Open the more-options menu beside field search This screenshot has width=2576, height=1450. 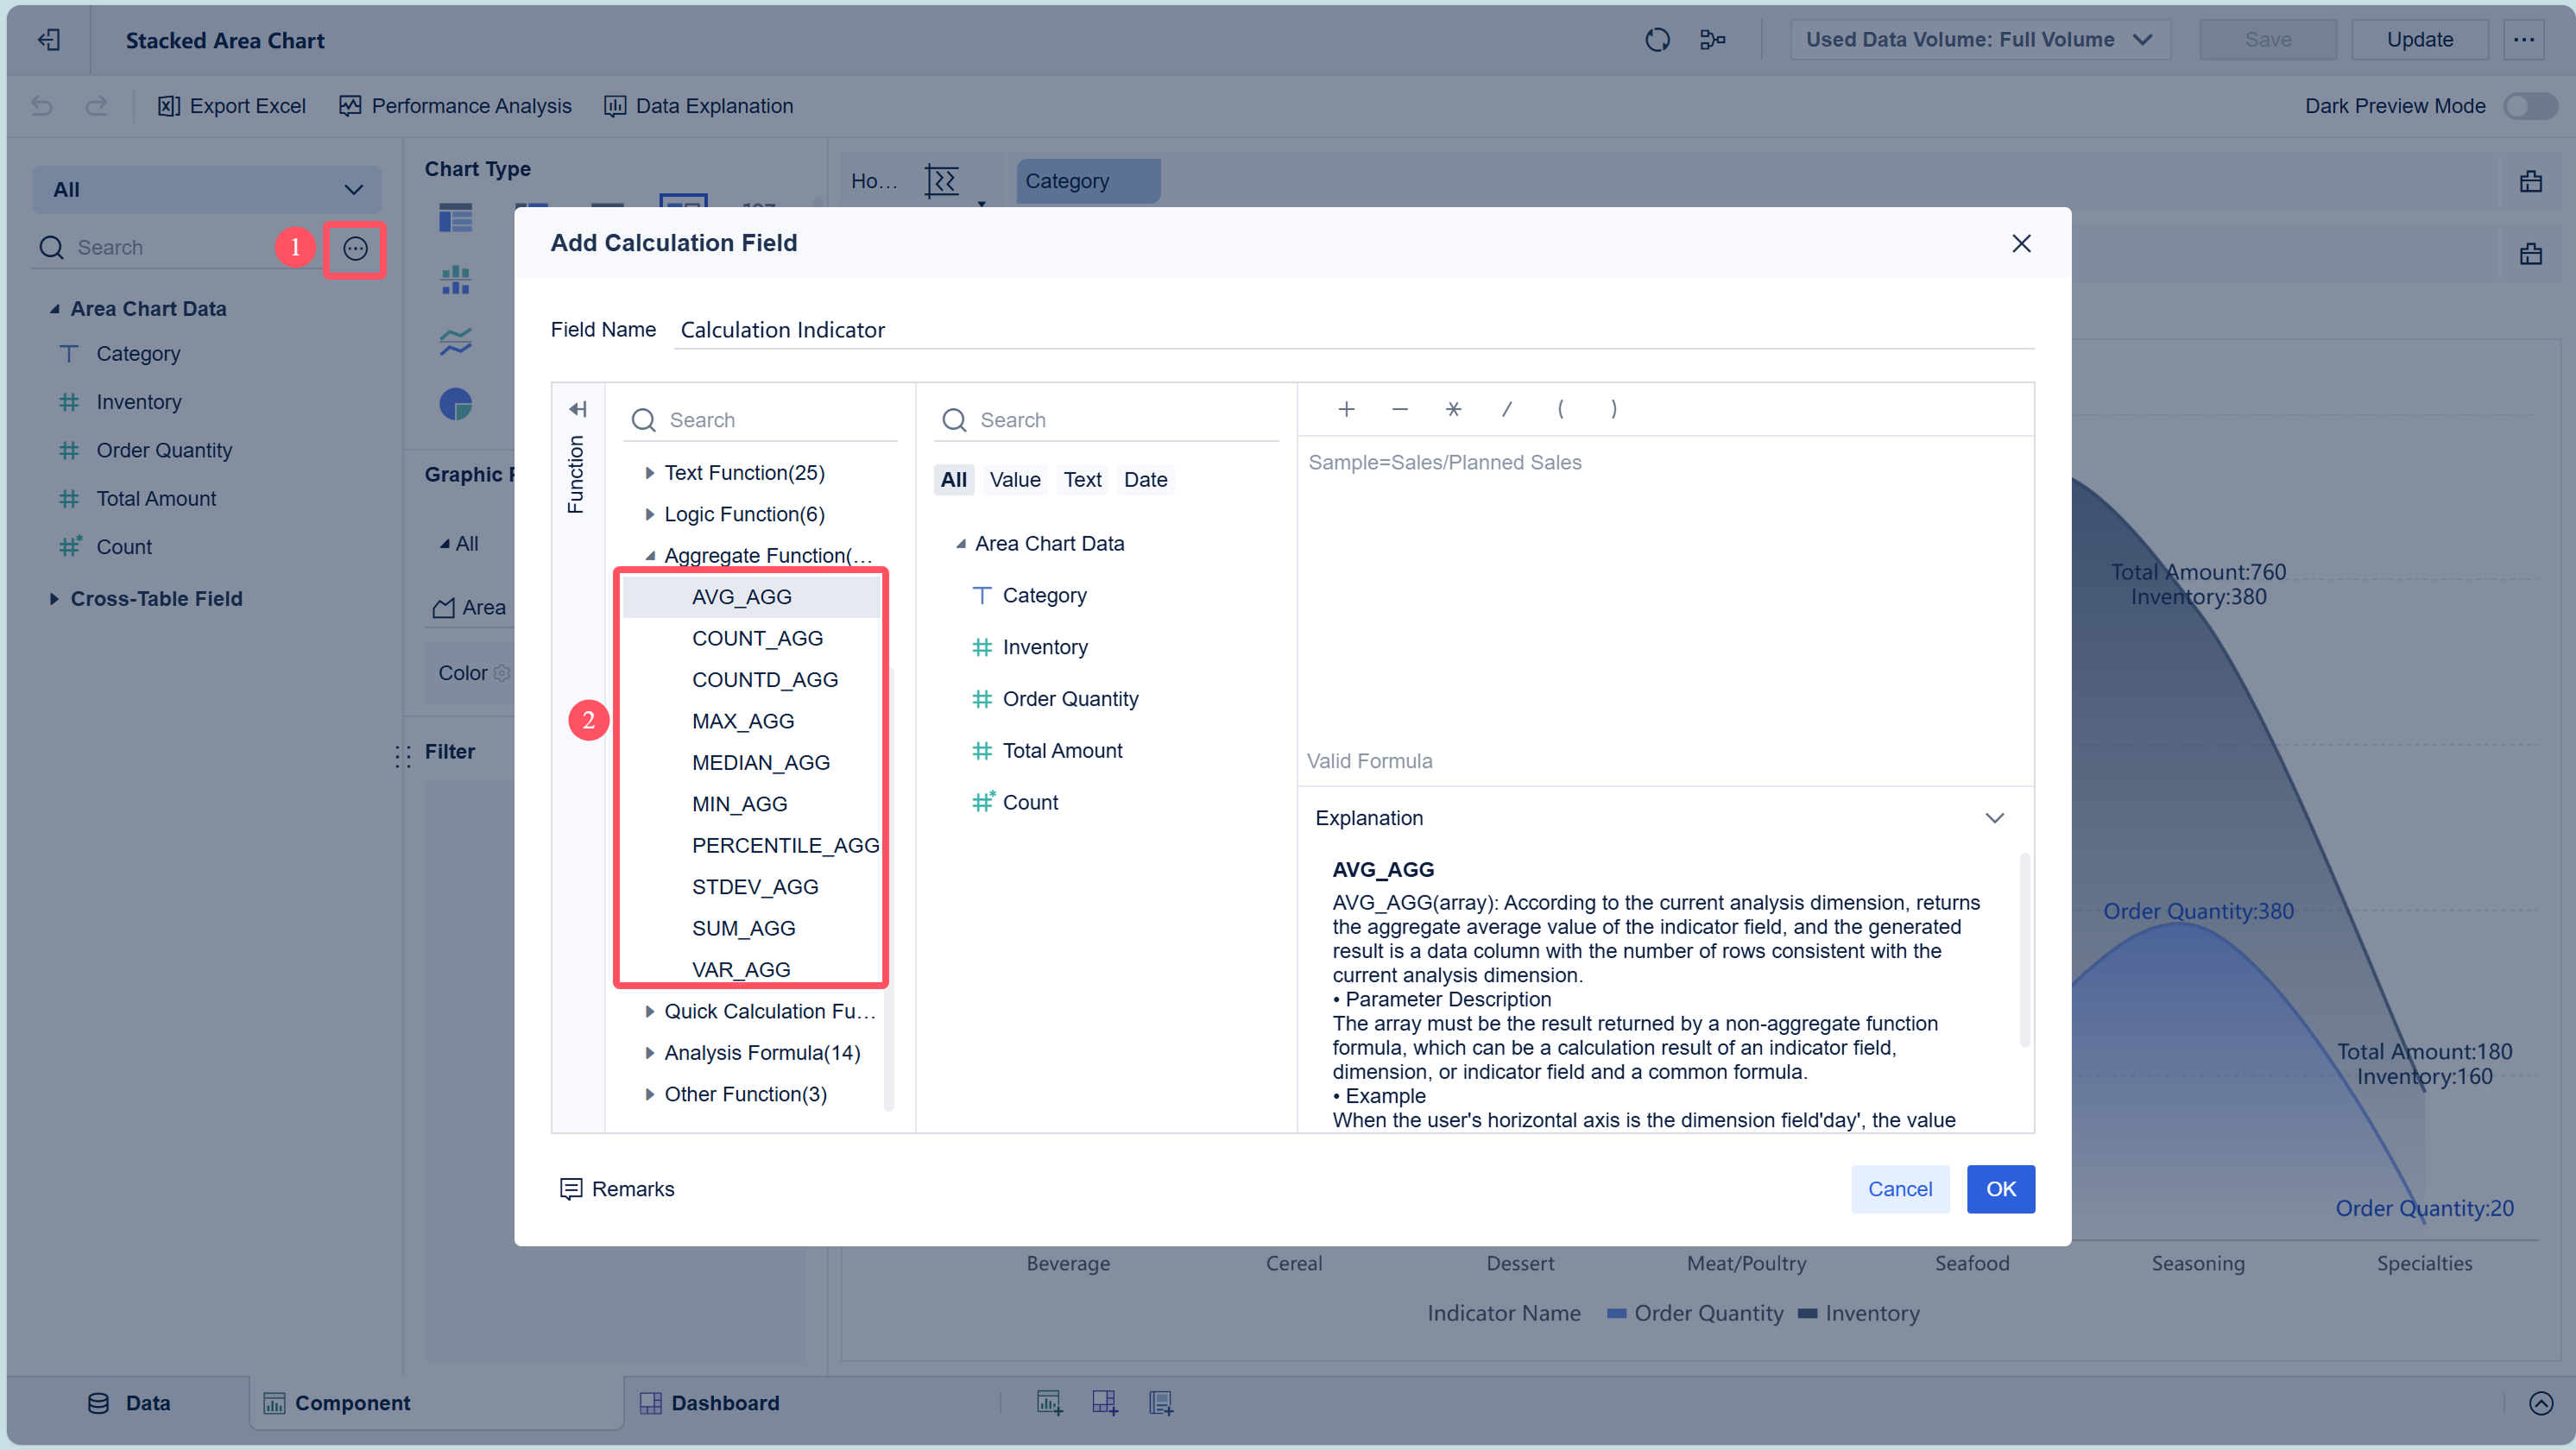pos(355,249)
